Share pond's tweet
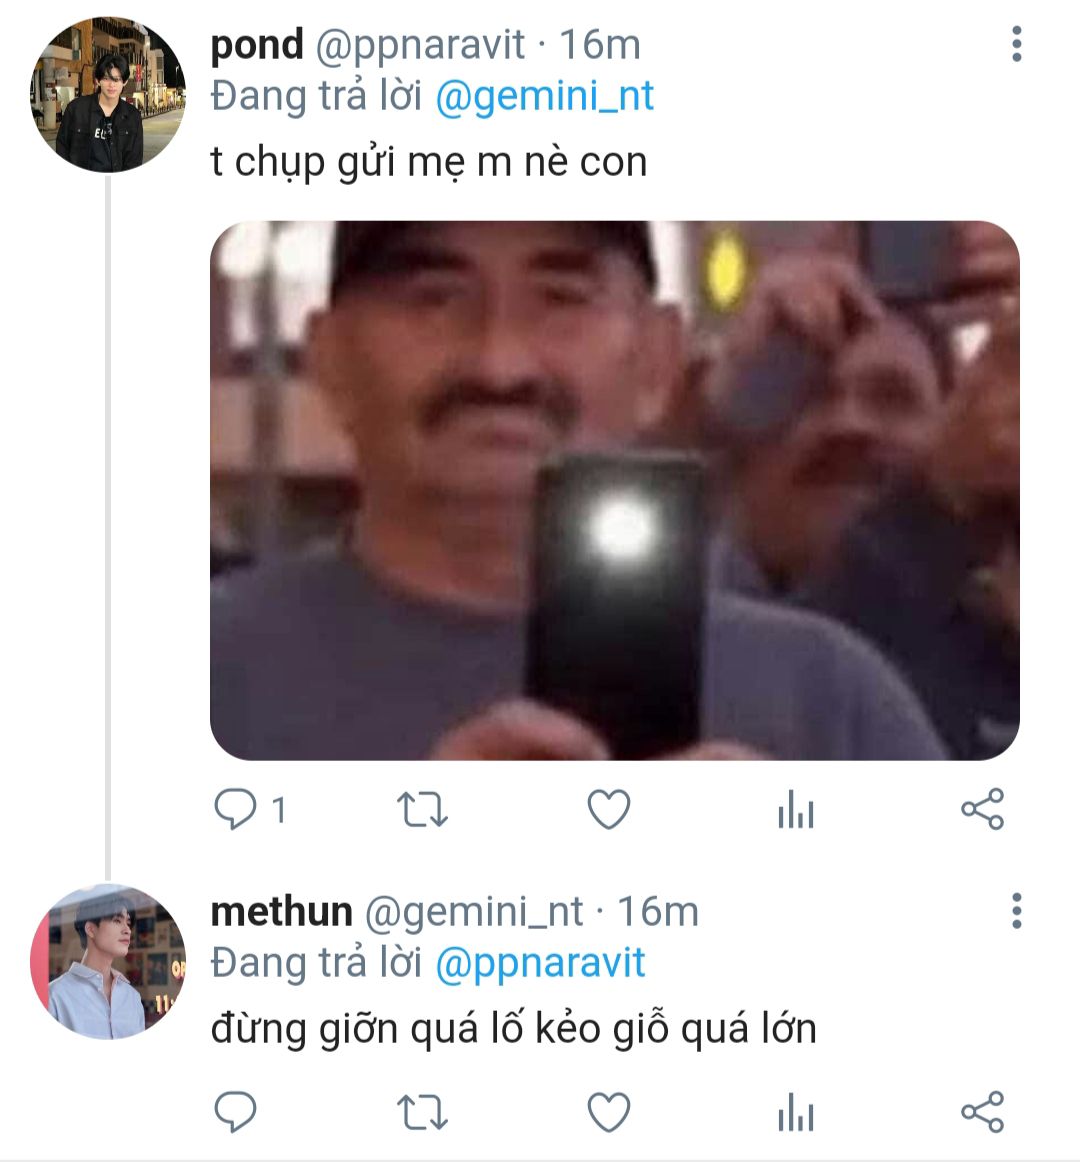Image resolution: width=1080 pixels, height=1162 pixels. point(982,809)
